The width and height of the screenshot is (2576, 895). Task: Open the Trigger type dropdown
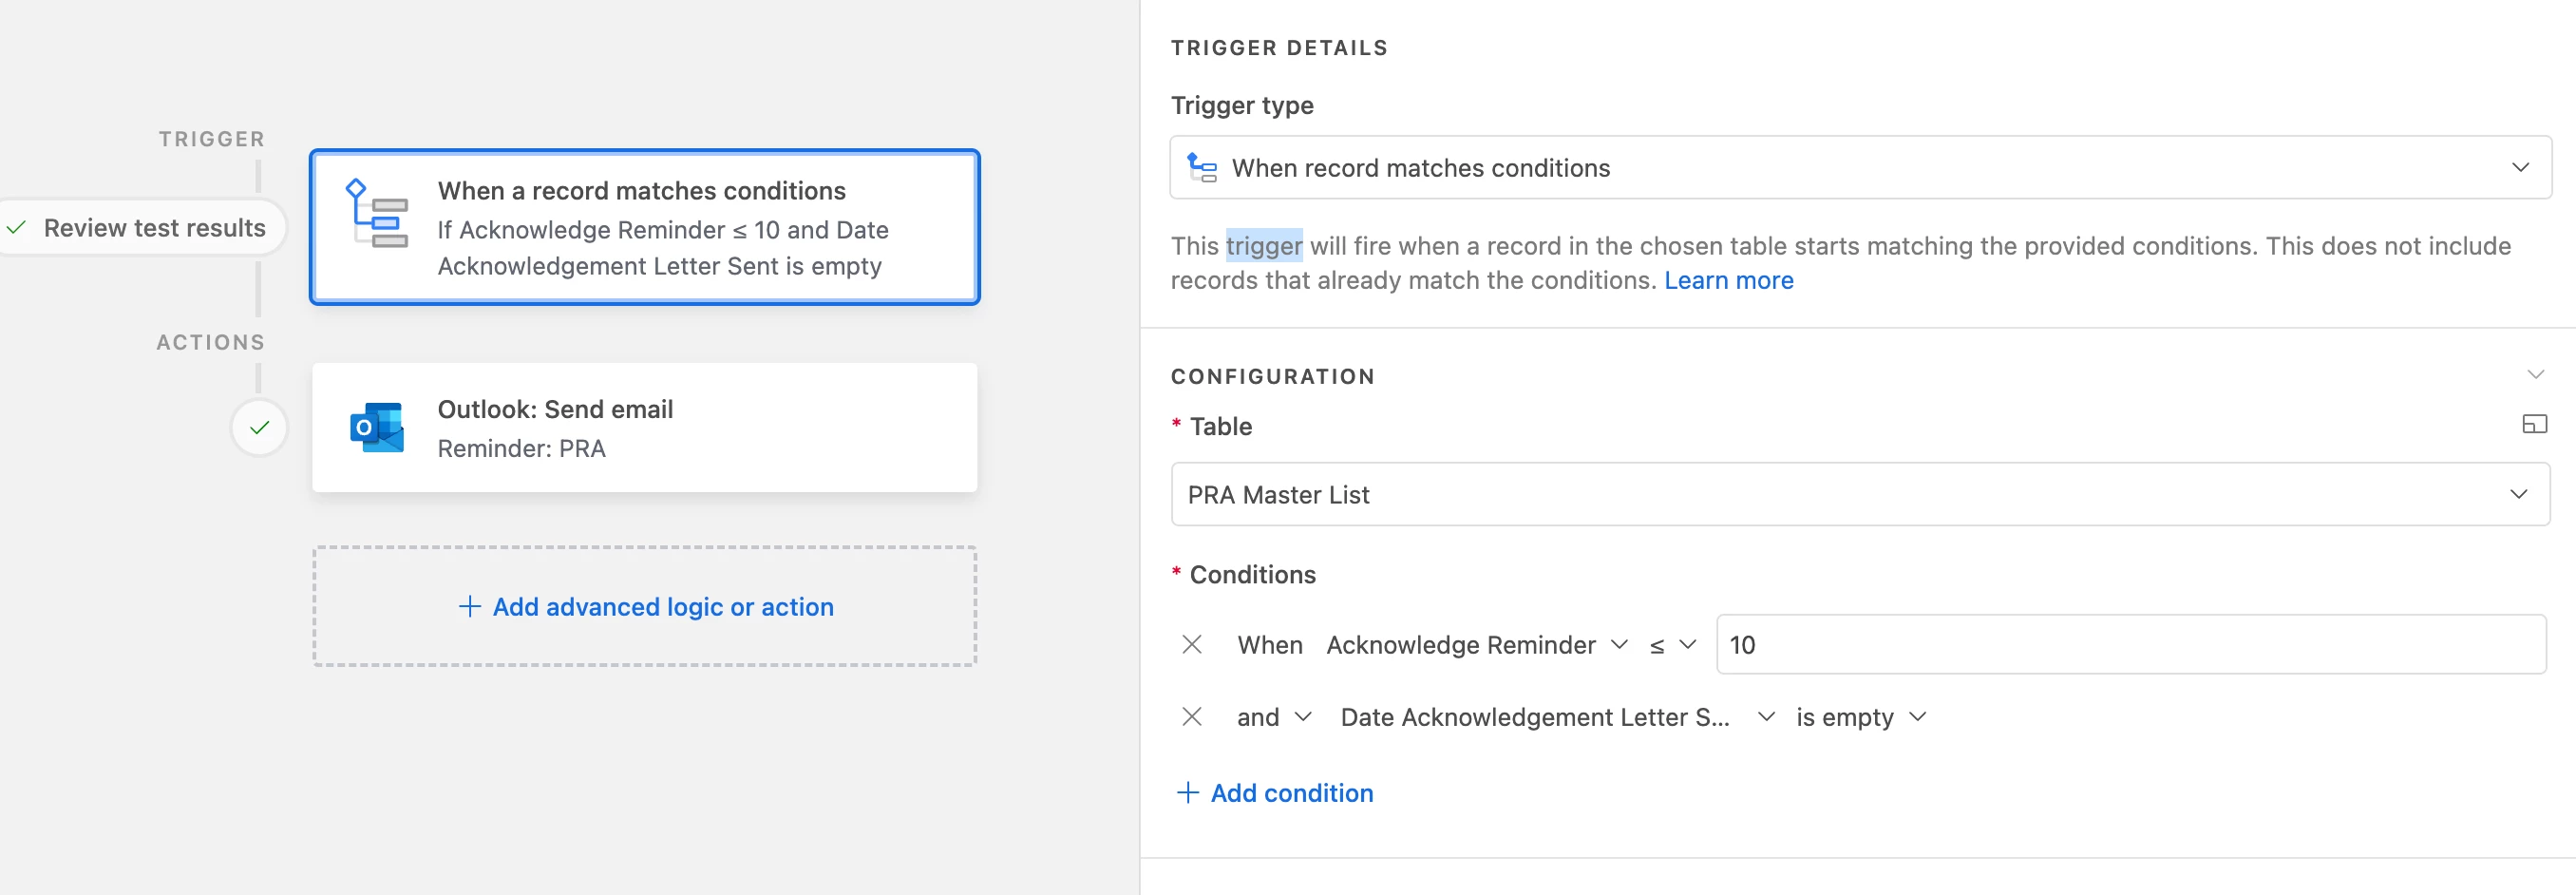[x=1859, y=168]
